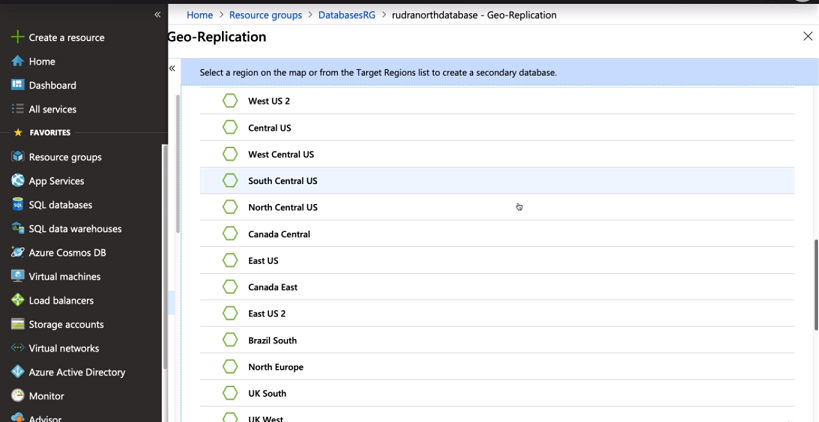Select the Central US hexagon icon
Screen dimensions: 819x422
coord(230,127)
